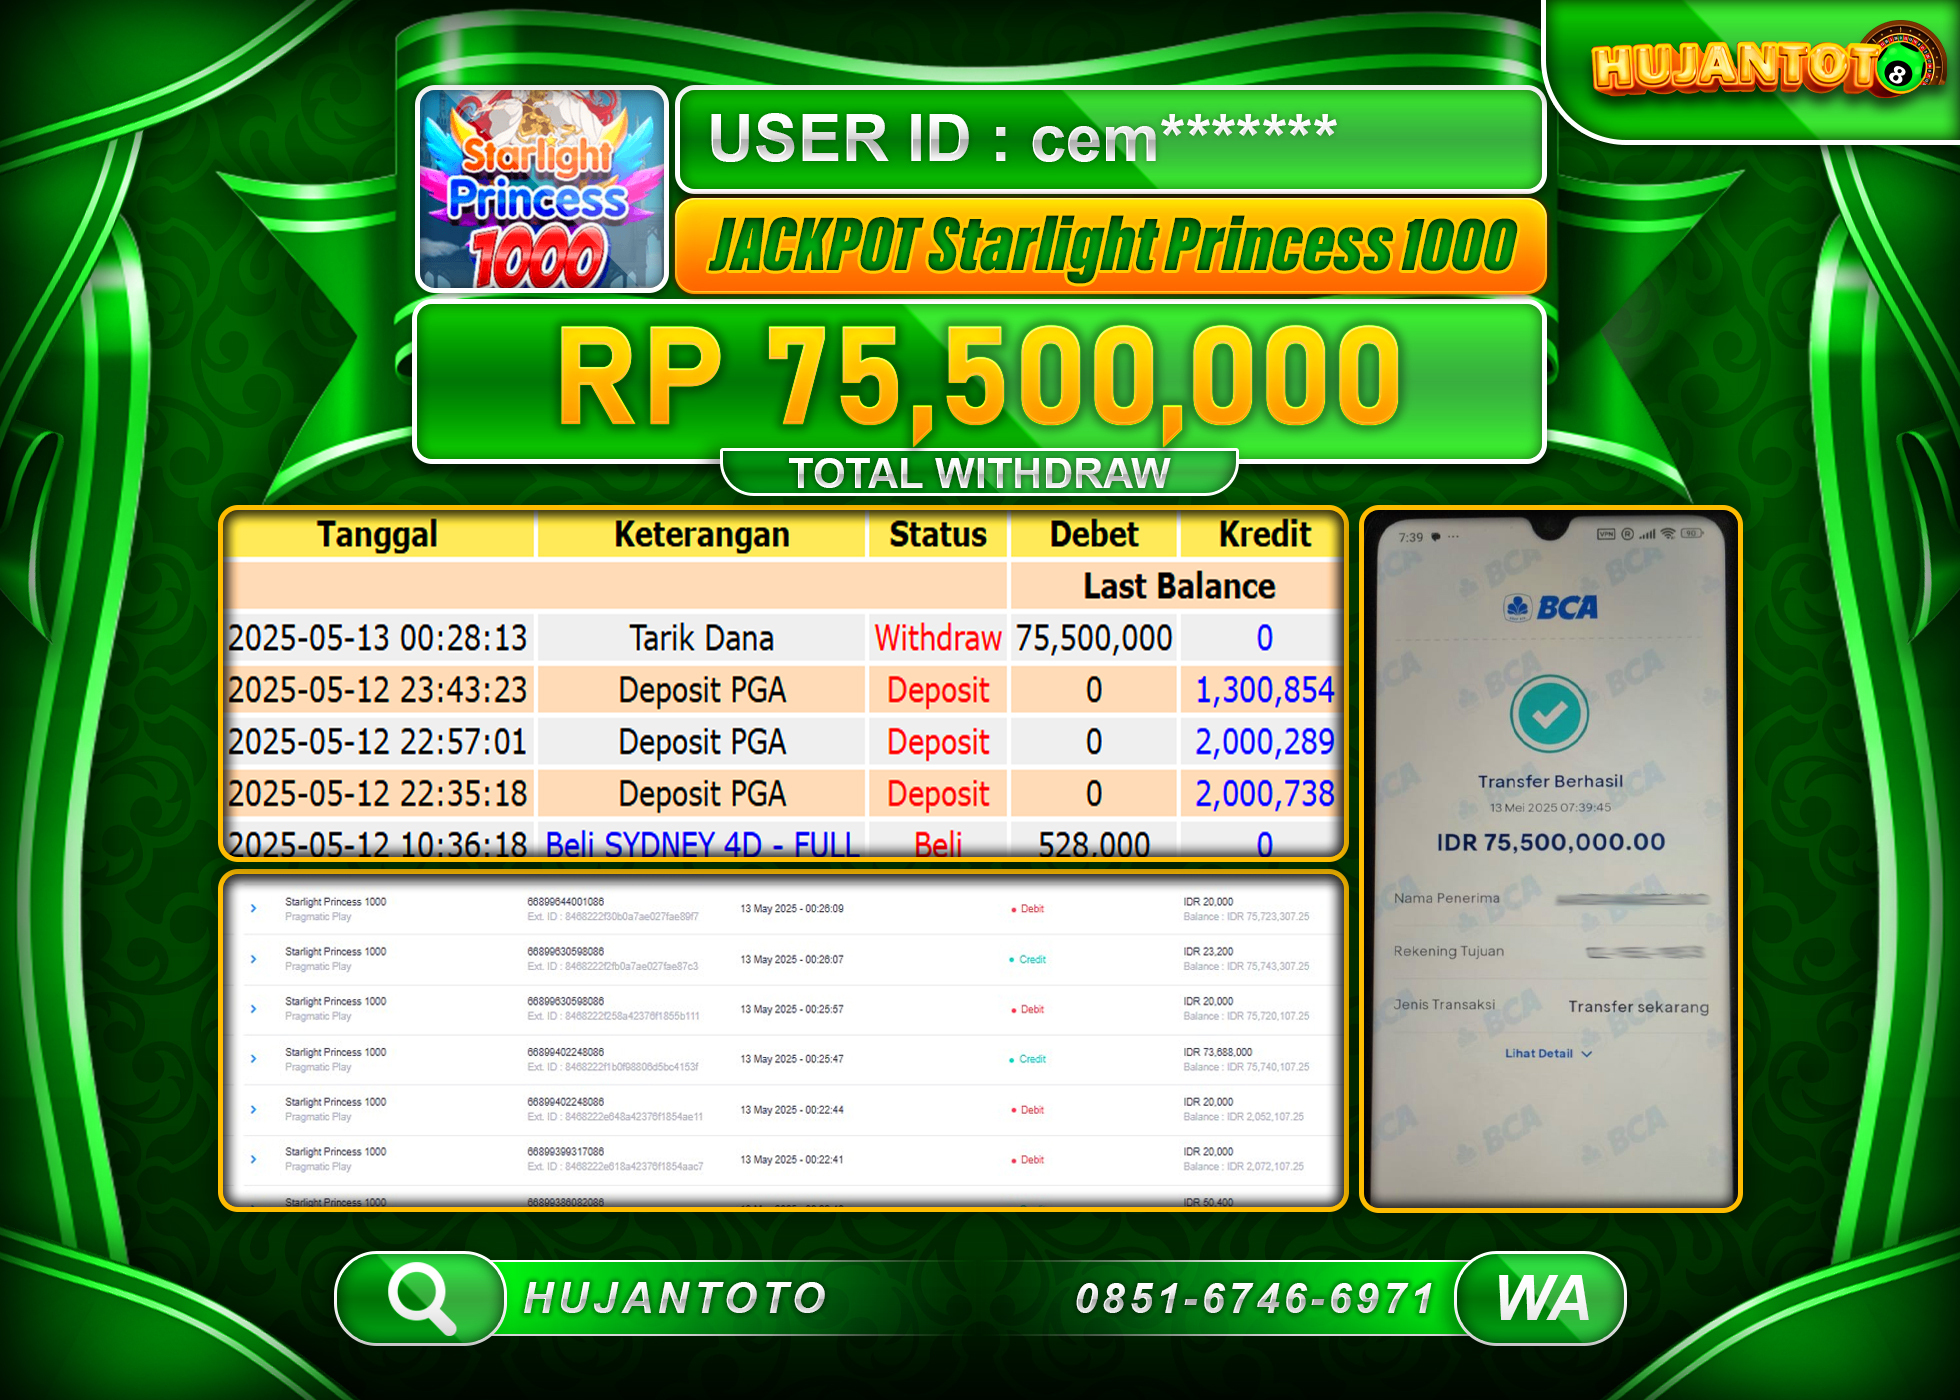Expand the Lihat Detail dropdown
The image size is (1960, 1400).
pos(1547,1053)
